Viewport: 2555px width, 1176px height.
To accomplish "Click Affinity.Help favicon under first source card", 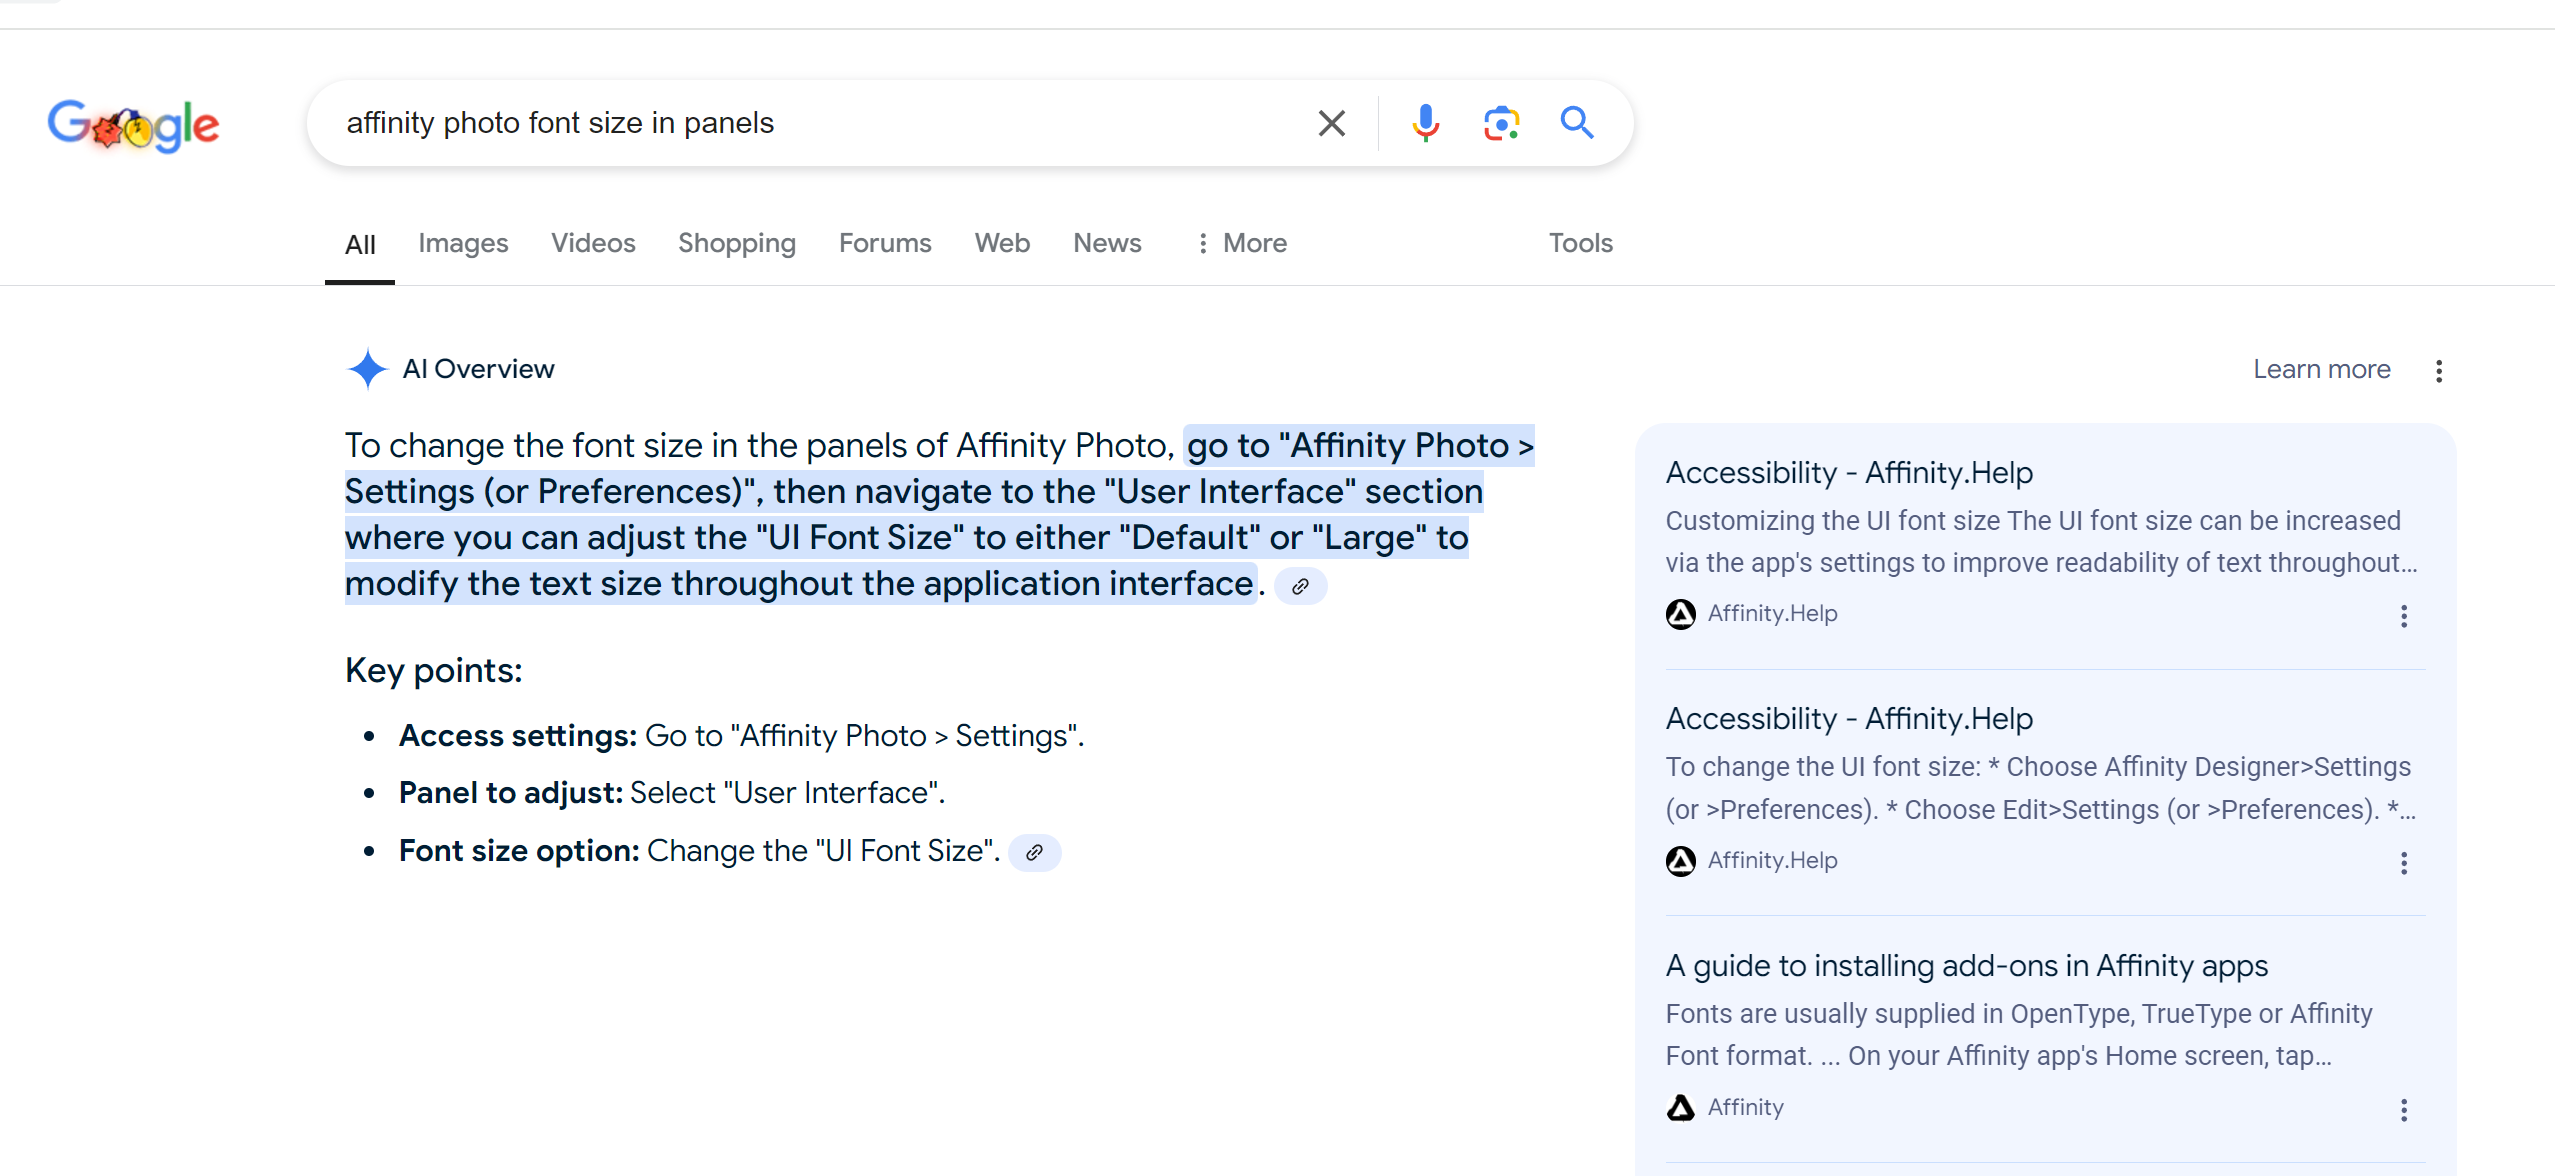I will [x=1681, y=614].
